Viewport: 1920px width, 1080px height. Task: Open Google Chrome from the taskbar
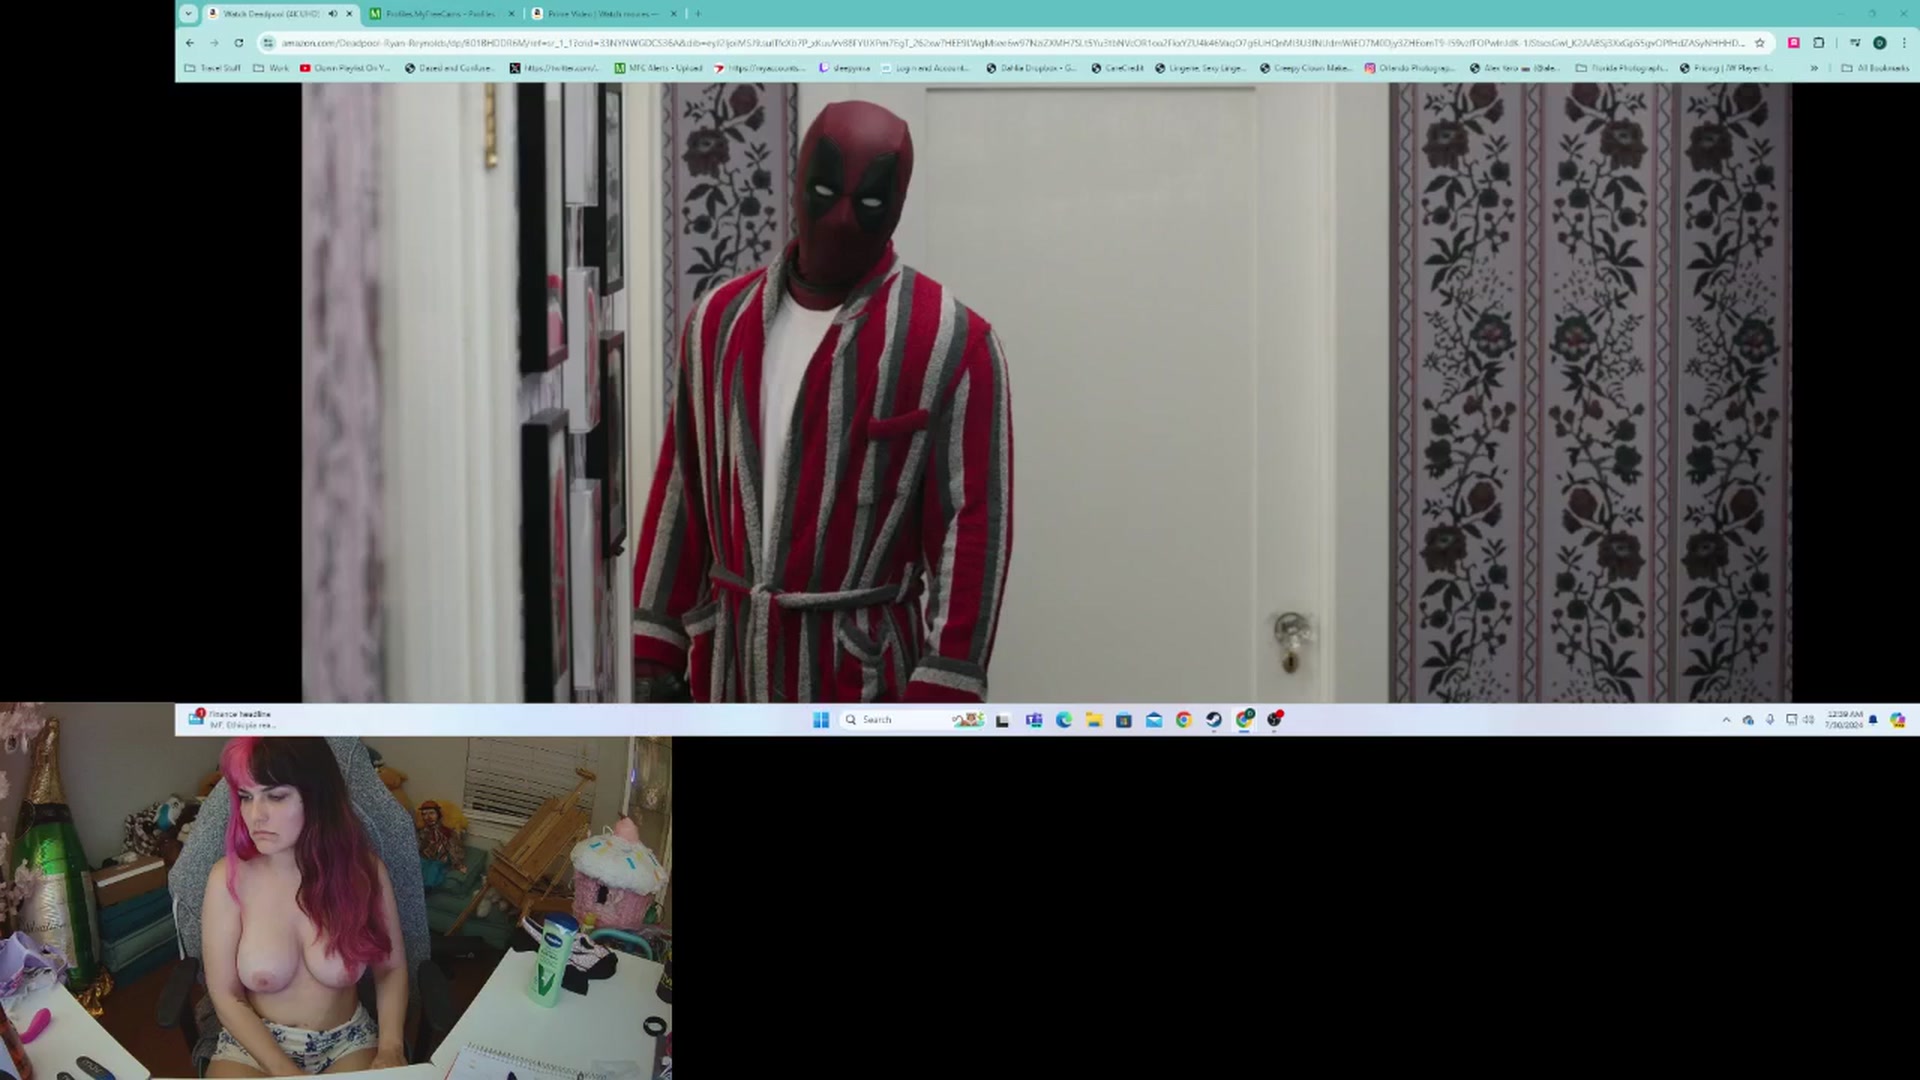[x=1184, y=720]
